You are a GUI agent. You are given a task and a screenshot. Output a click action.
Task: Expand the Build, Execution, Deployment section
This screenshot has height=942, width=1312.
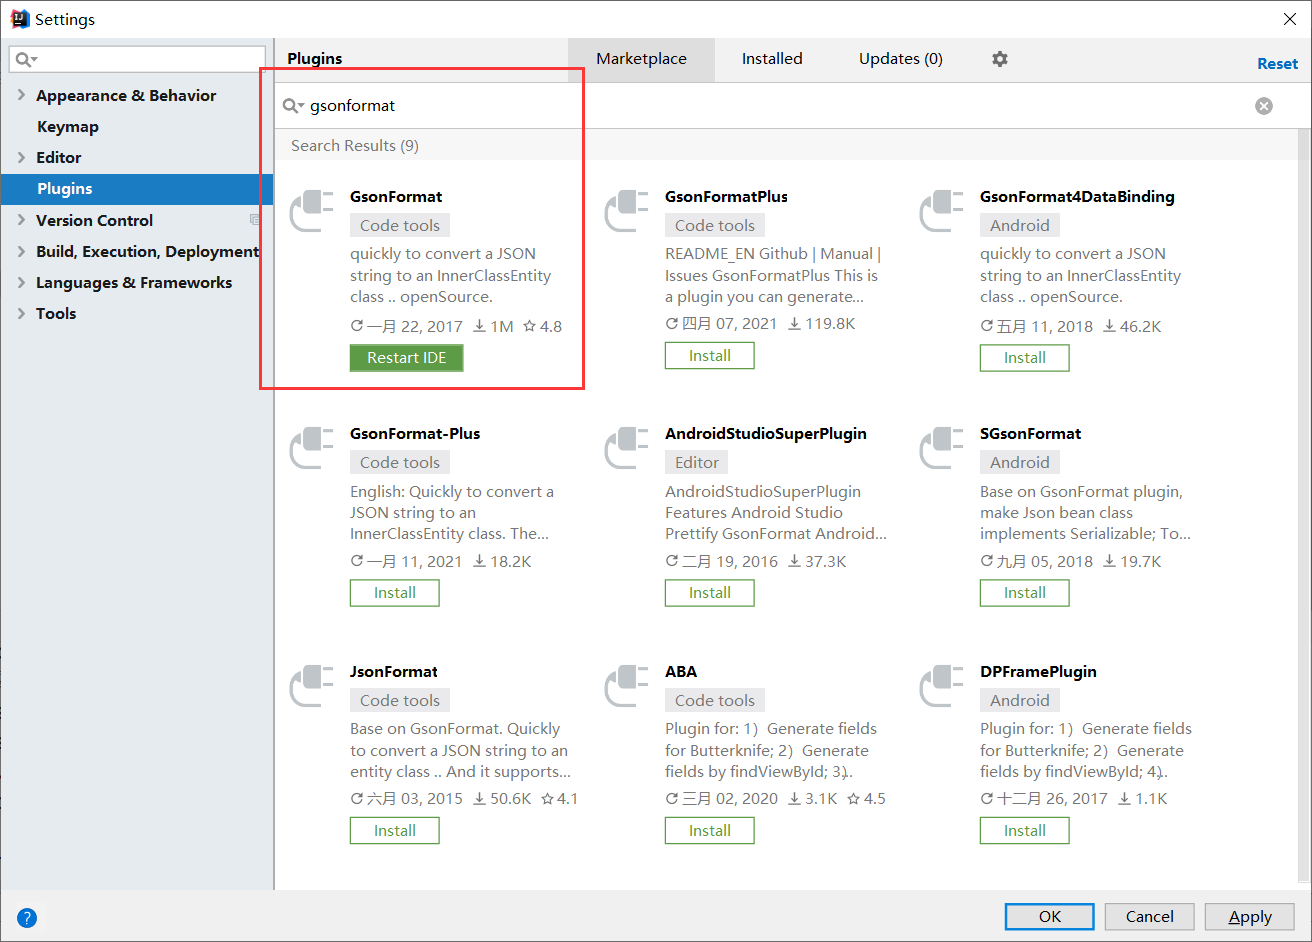click(x=21, y=251)
